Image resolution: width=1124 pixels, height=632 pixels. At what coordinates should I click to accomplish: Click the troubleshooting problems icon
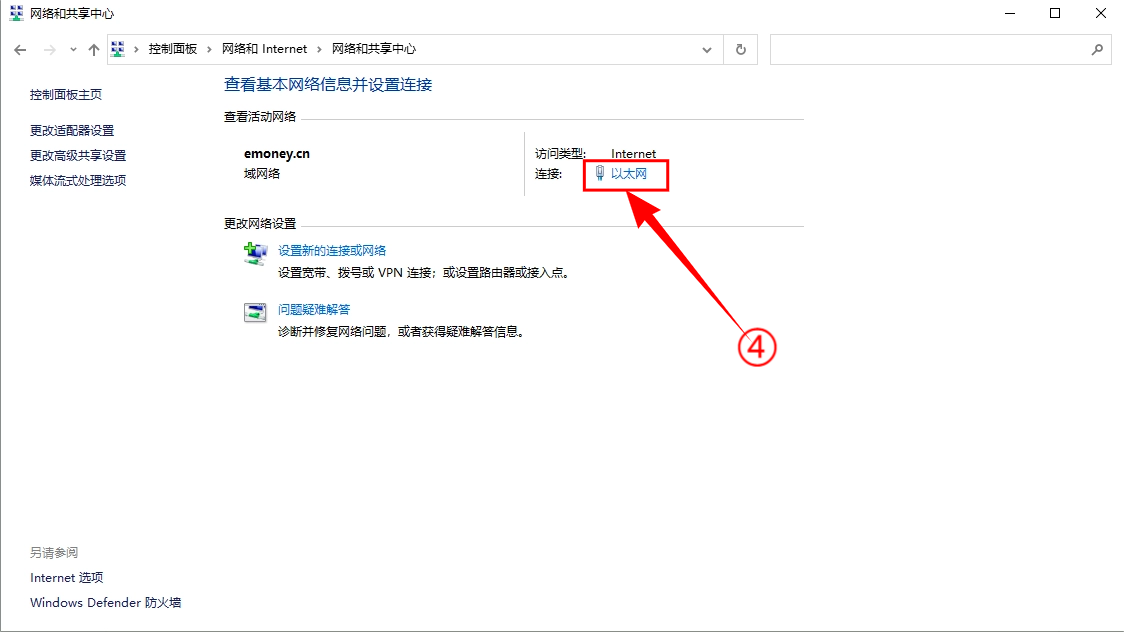[x=255, y=312]
